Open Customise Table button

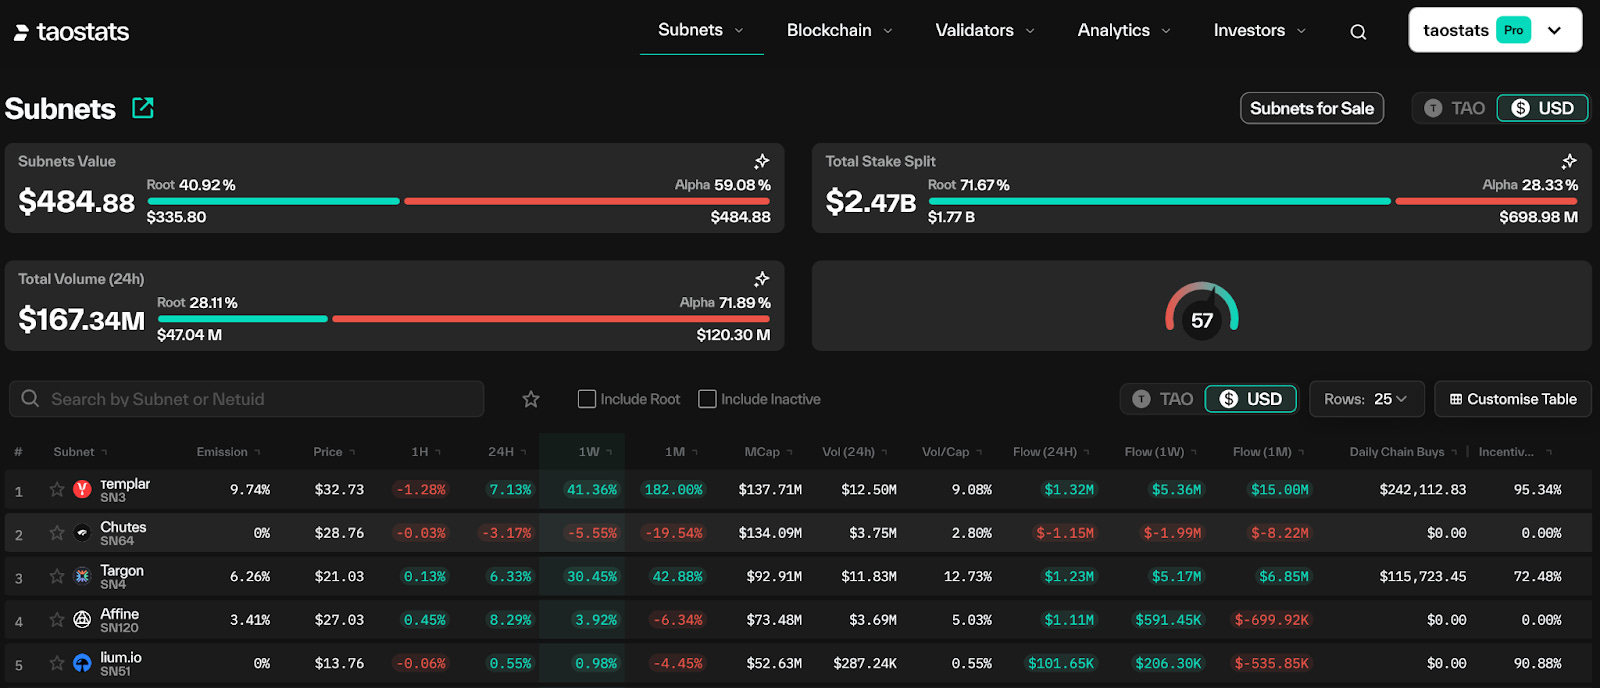pyautogui.click(x=1513, y=399)
